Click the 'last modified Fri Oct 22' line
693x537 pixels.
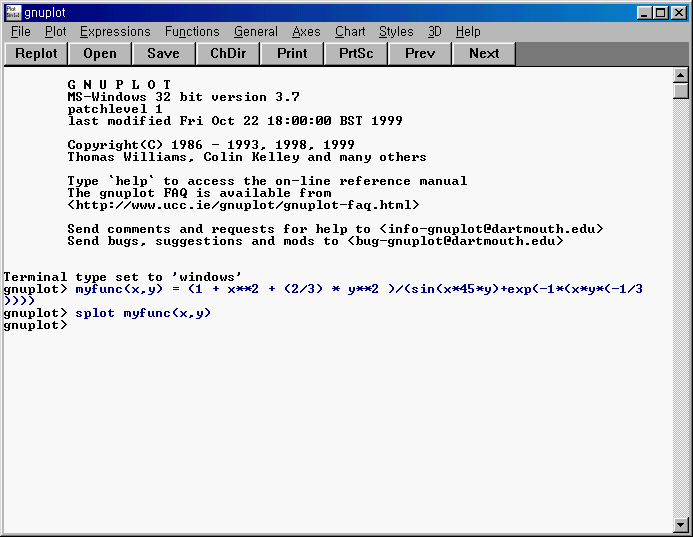235,121
